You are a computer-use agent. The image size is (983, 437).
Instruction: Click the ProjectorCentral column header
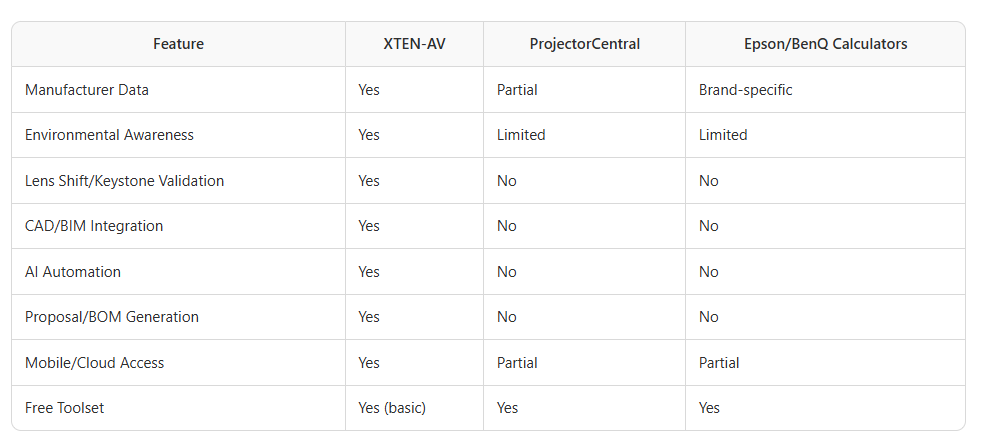point(584,44)
